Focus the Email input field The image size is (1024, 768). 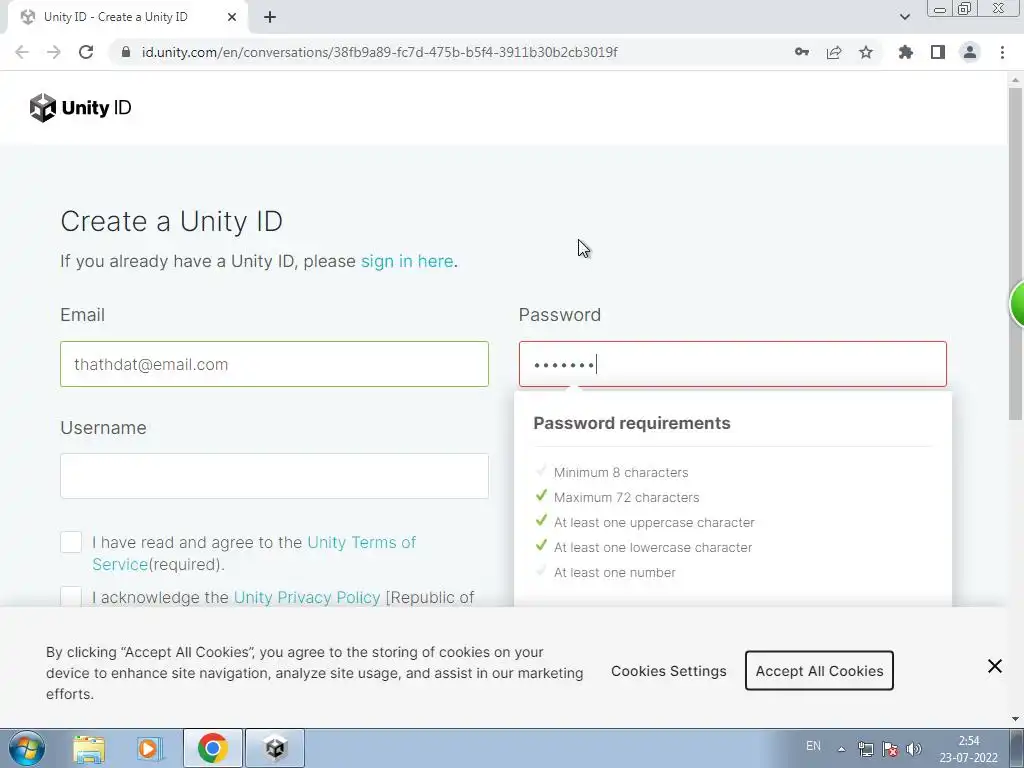click(274, 364)
